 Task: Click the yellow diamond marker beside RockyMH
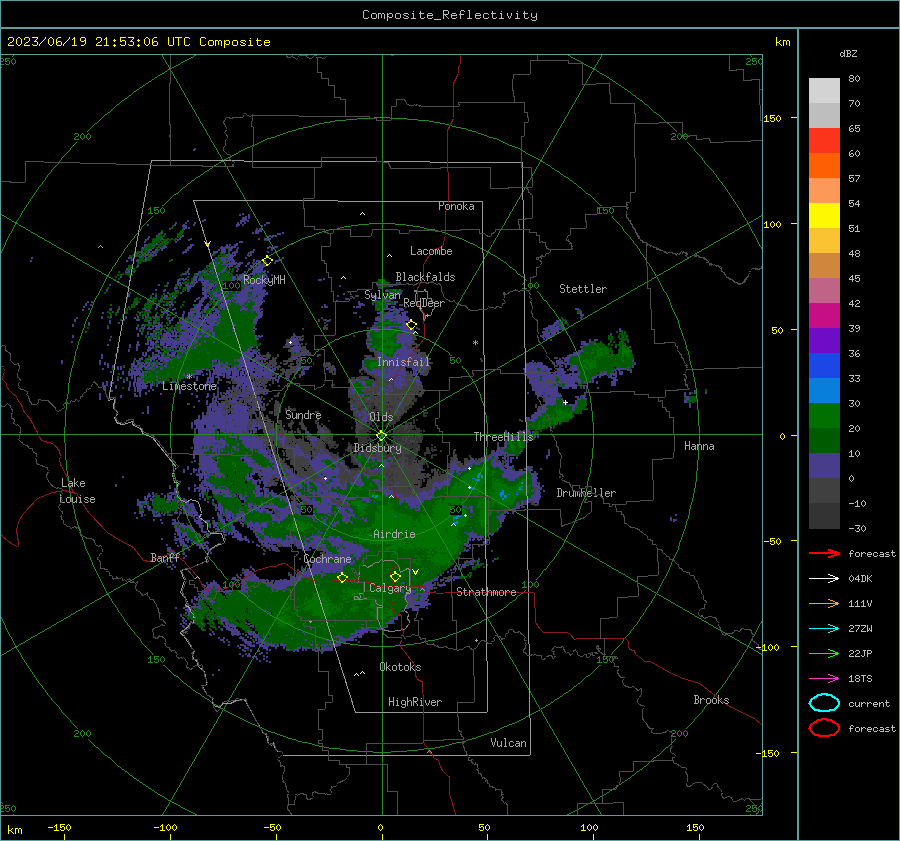point(267,261)
